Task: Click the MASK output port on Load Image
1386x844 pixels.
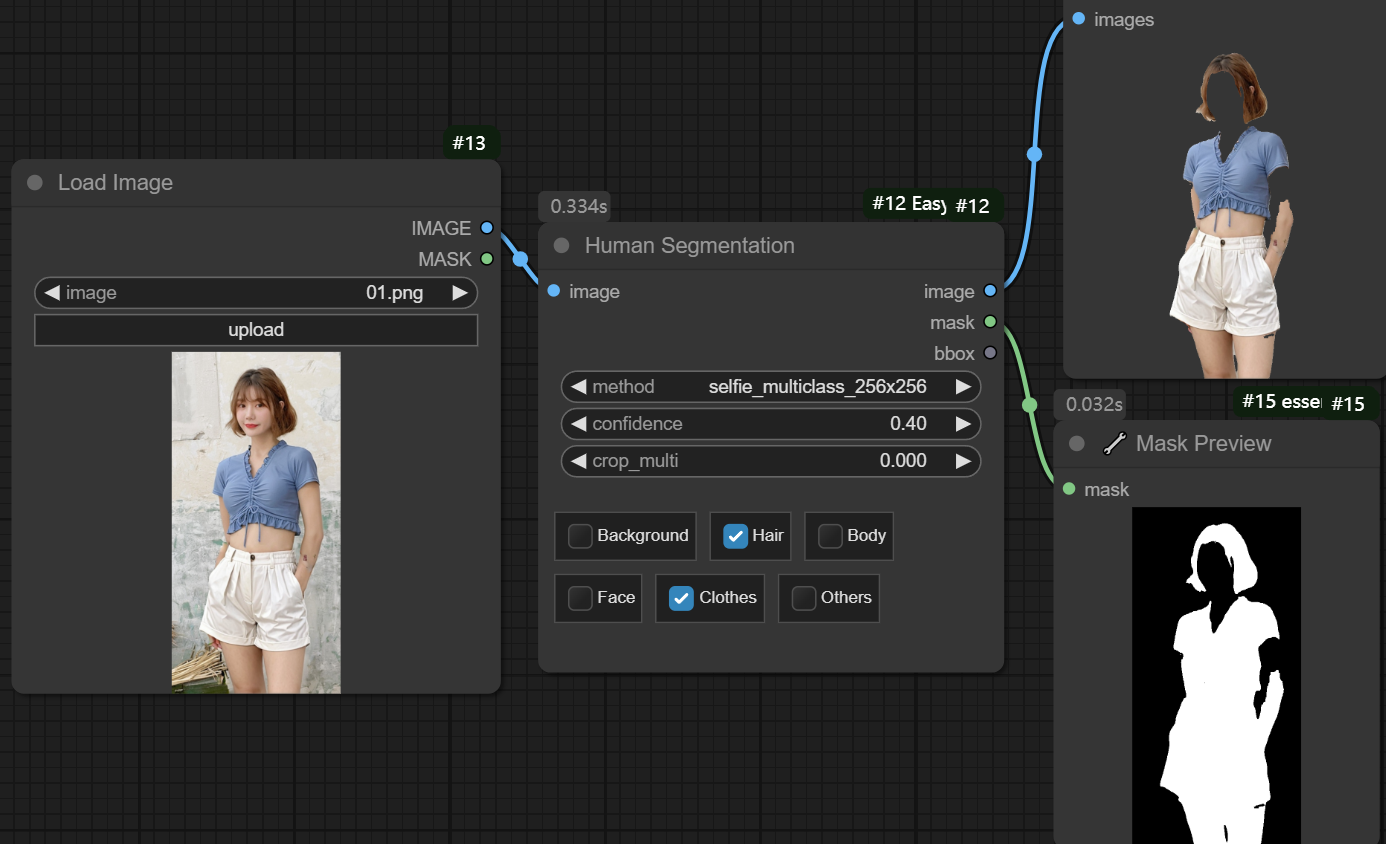Action: [x=487, y=259]
